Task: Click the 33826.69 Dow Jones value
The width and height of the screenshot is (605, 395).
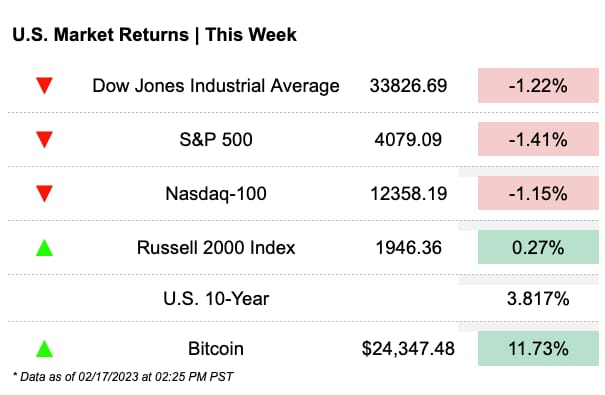Action: pyautogui.click(x=408, y=86)
